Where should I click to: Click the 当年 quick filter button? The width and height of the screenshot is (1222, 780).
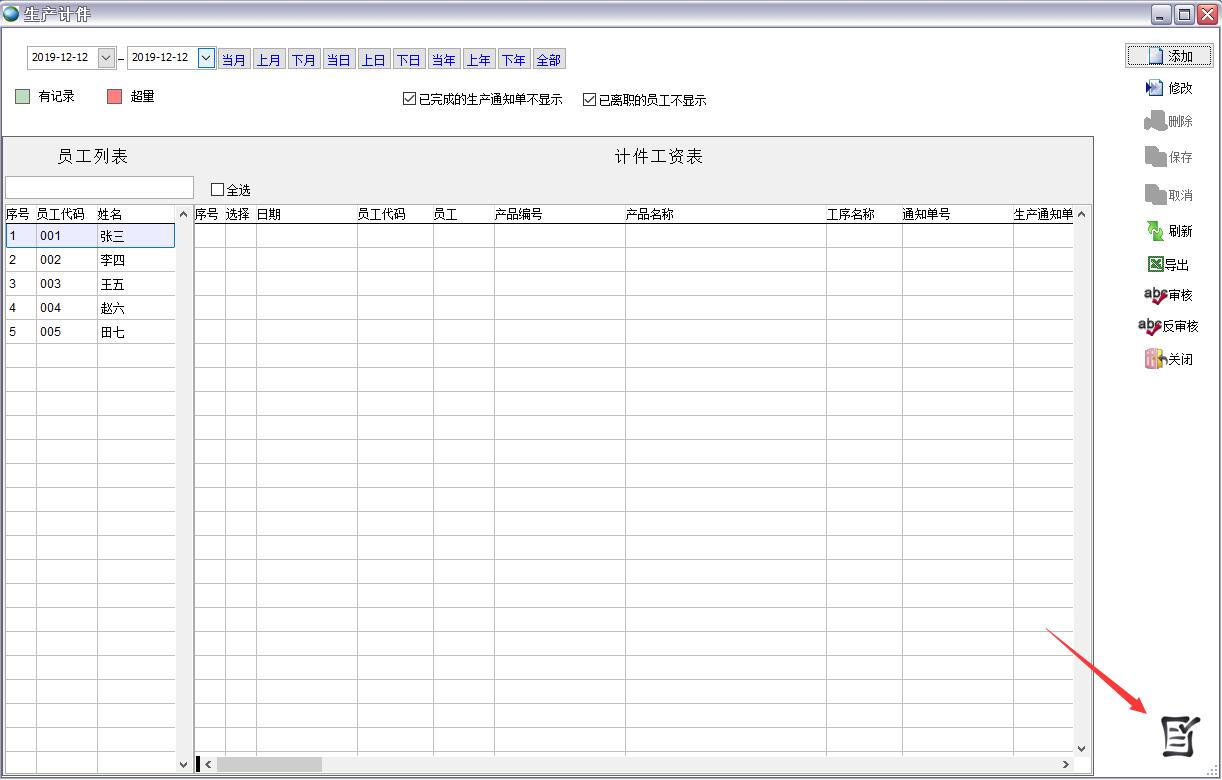(x=443, y=60)
